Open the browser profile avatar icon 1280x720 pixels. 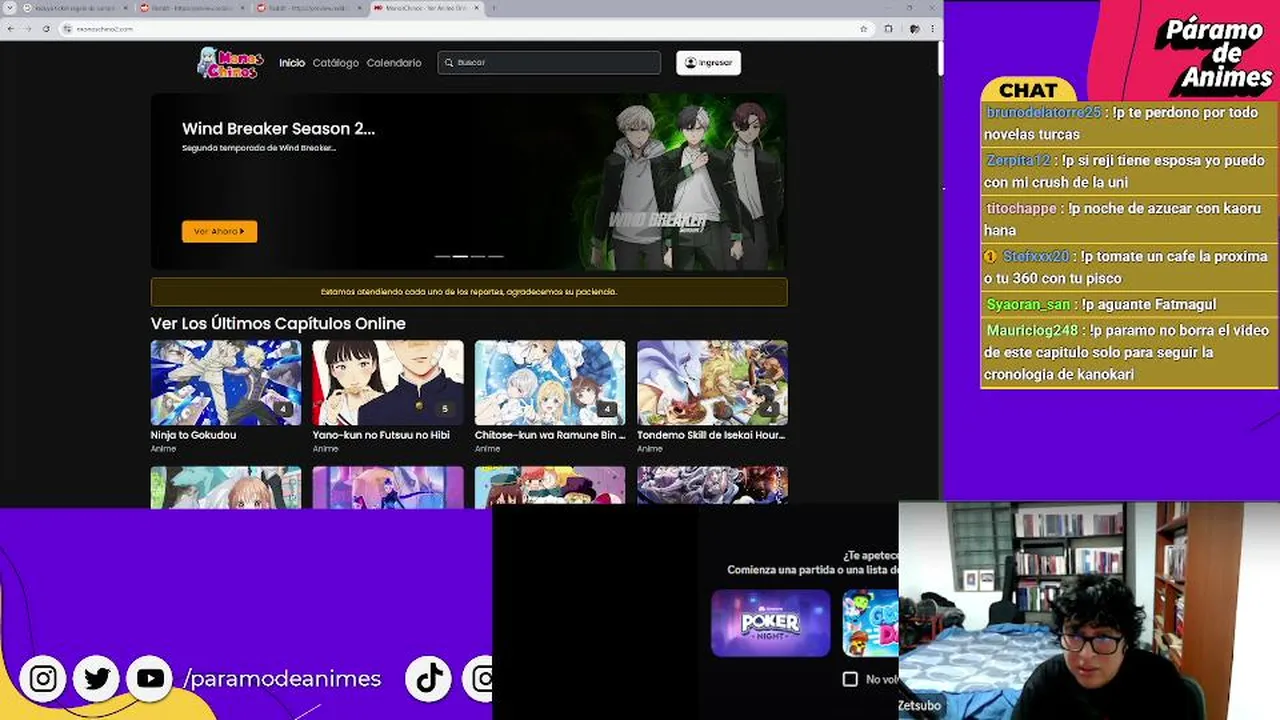pos(914,29)
